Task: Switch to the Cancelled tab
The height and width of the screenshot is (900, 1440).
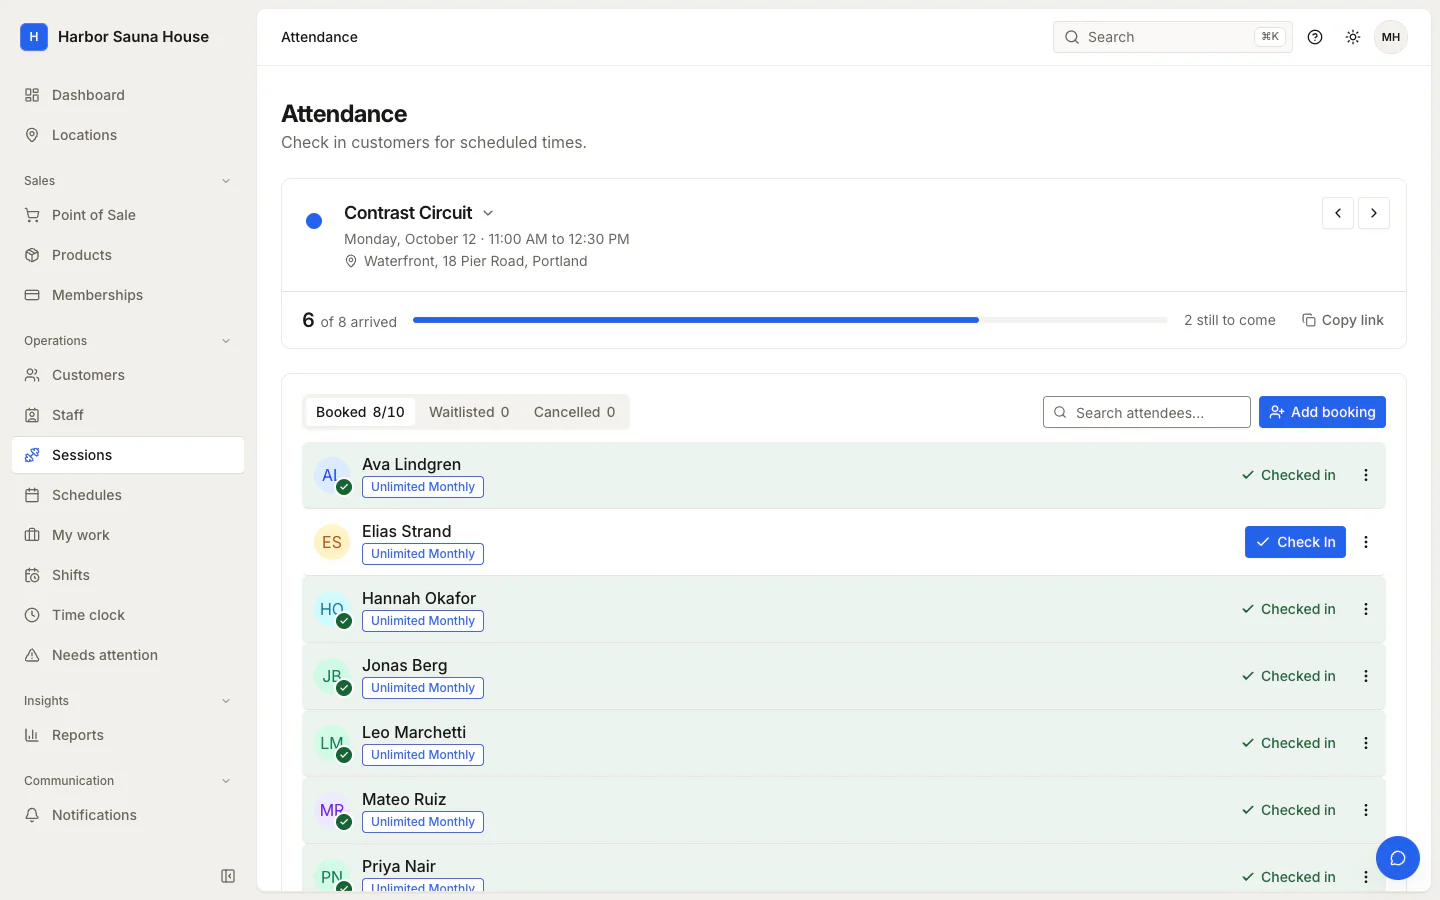Action: [x=575, y=412]
